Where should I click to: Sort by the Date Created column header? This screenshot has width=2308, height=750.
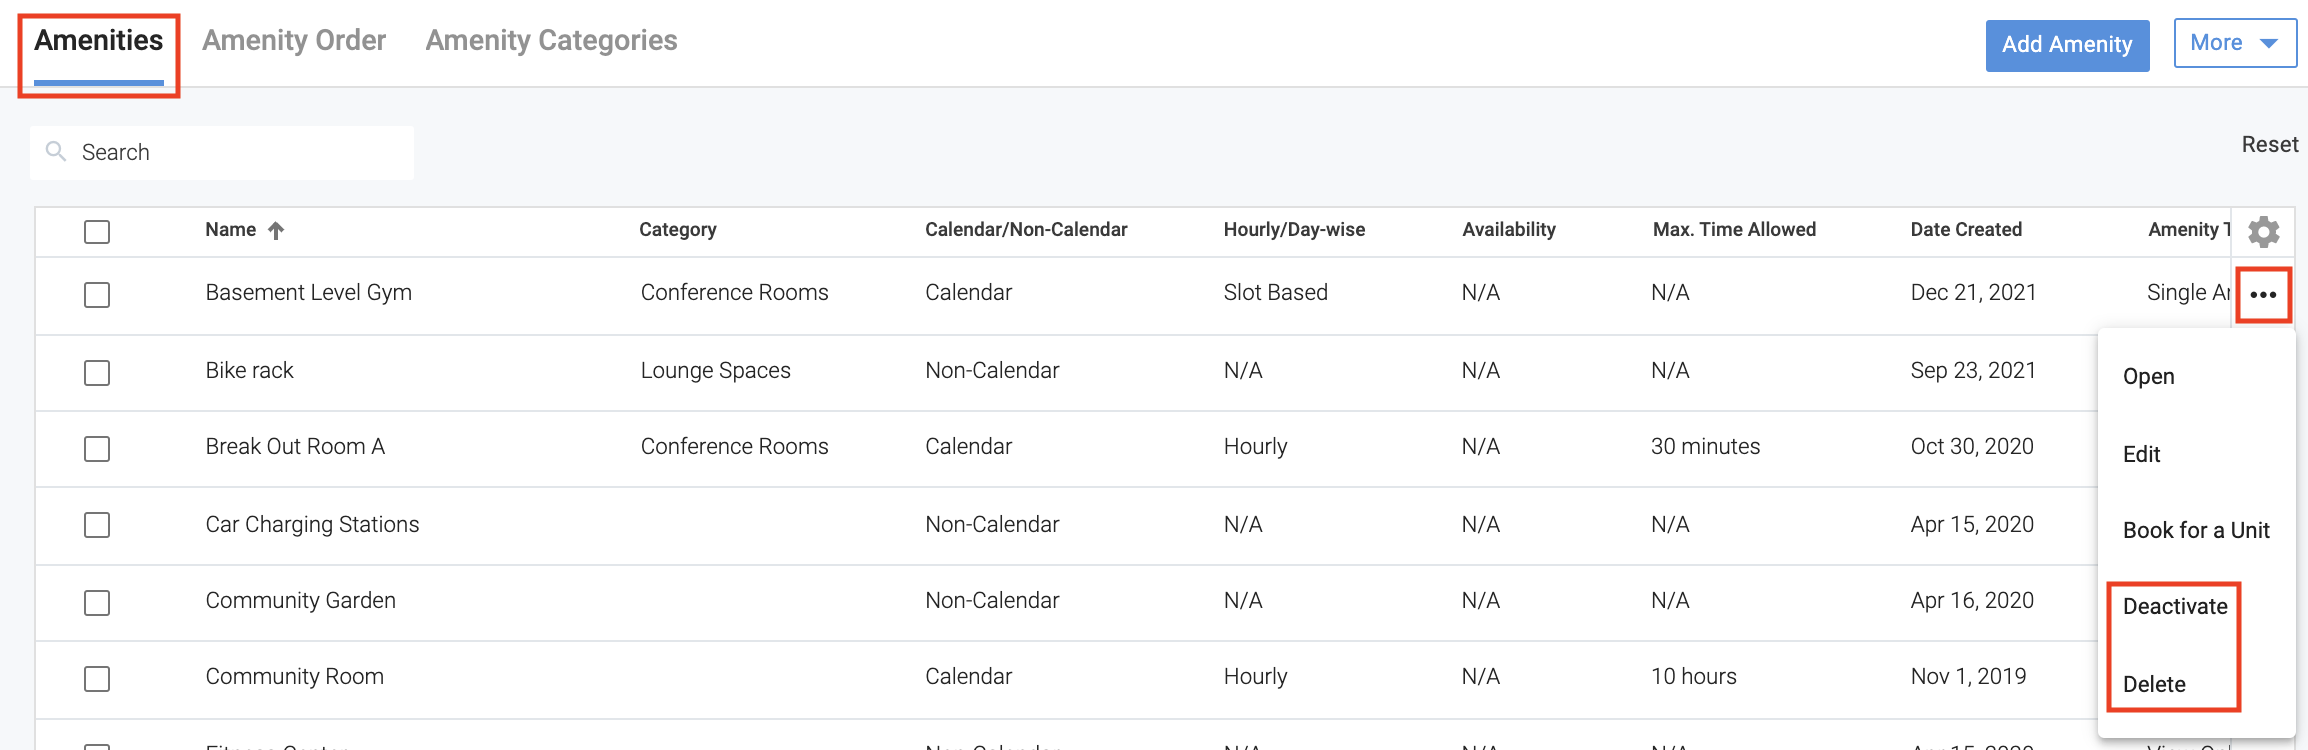point(1966,230)
